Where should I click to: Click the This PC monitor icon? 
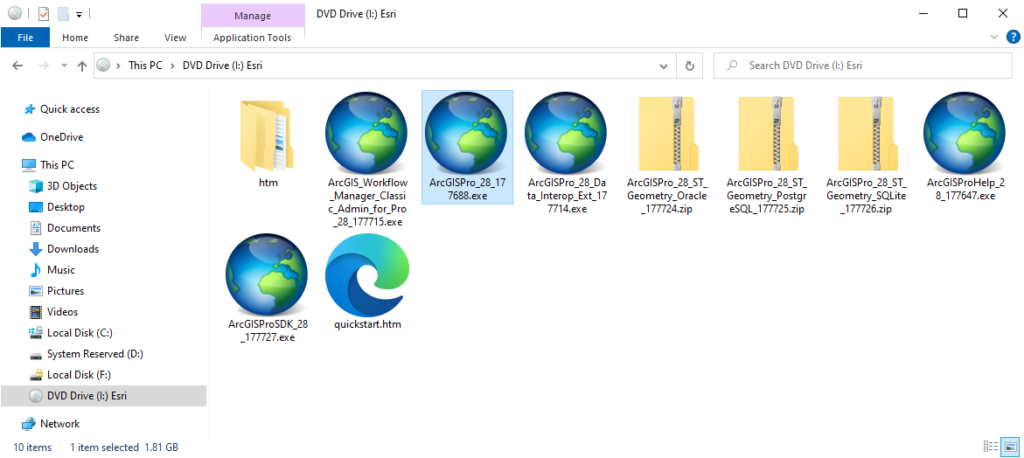click(29, 165)
